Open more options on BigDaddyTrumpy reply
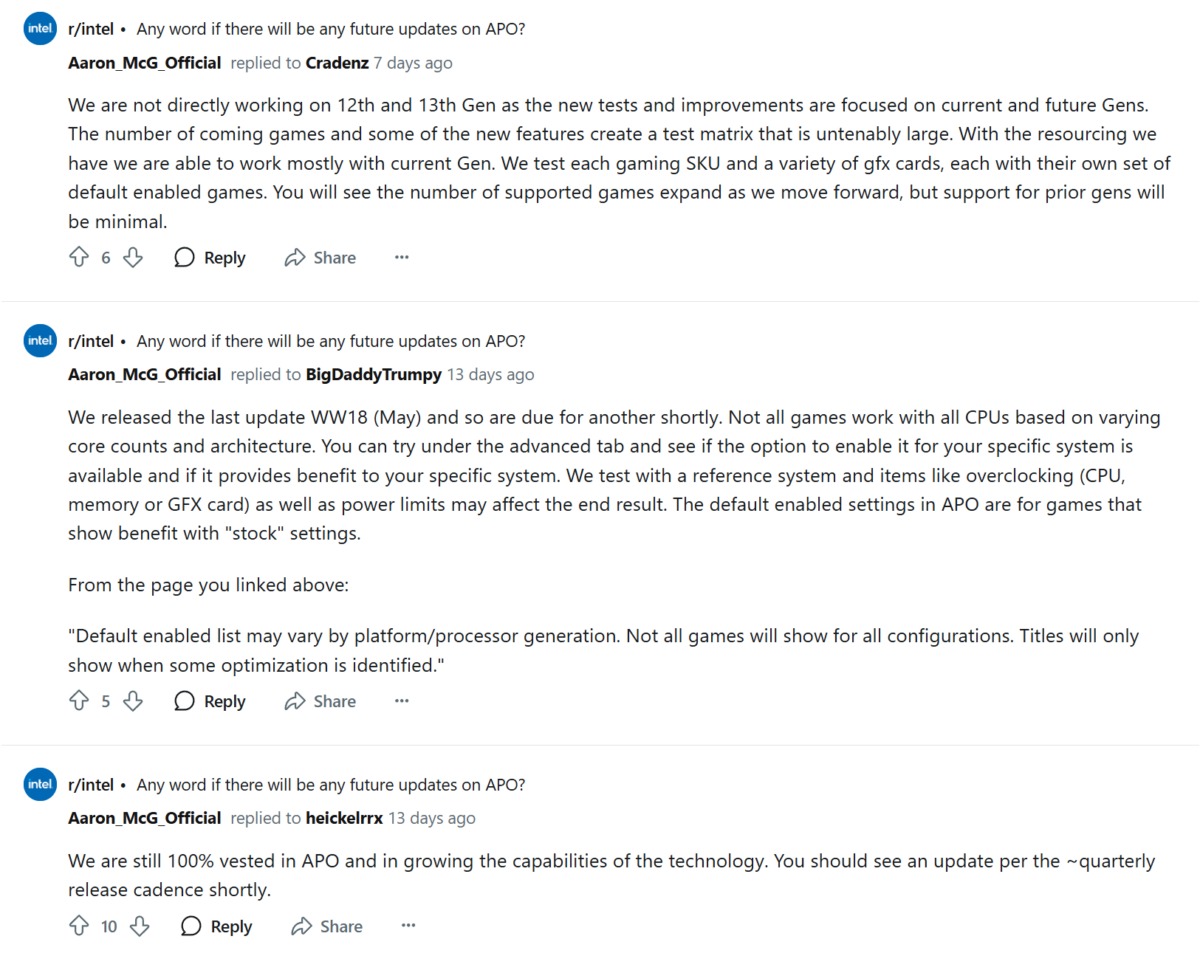 402,702
